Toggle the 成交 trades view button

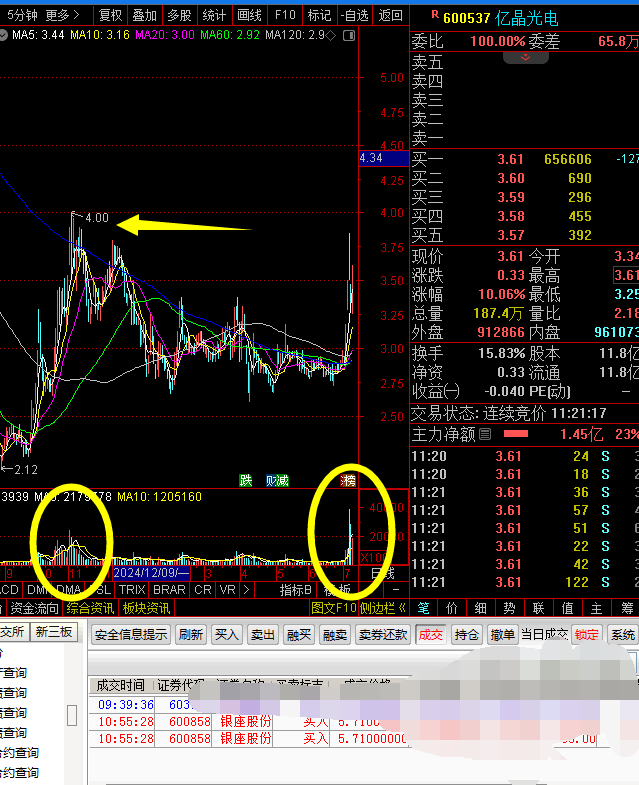coord(431,635)
